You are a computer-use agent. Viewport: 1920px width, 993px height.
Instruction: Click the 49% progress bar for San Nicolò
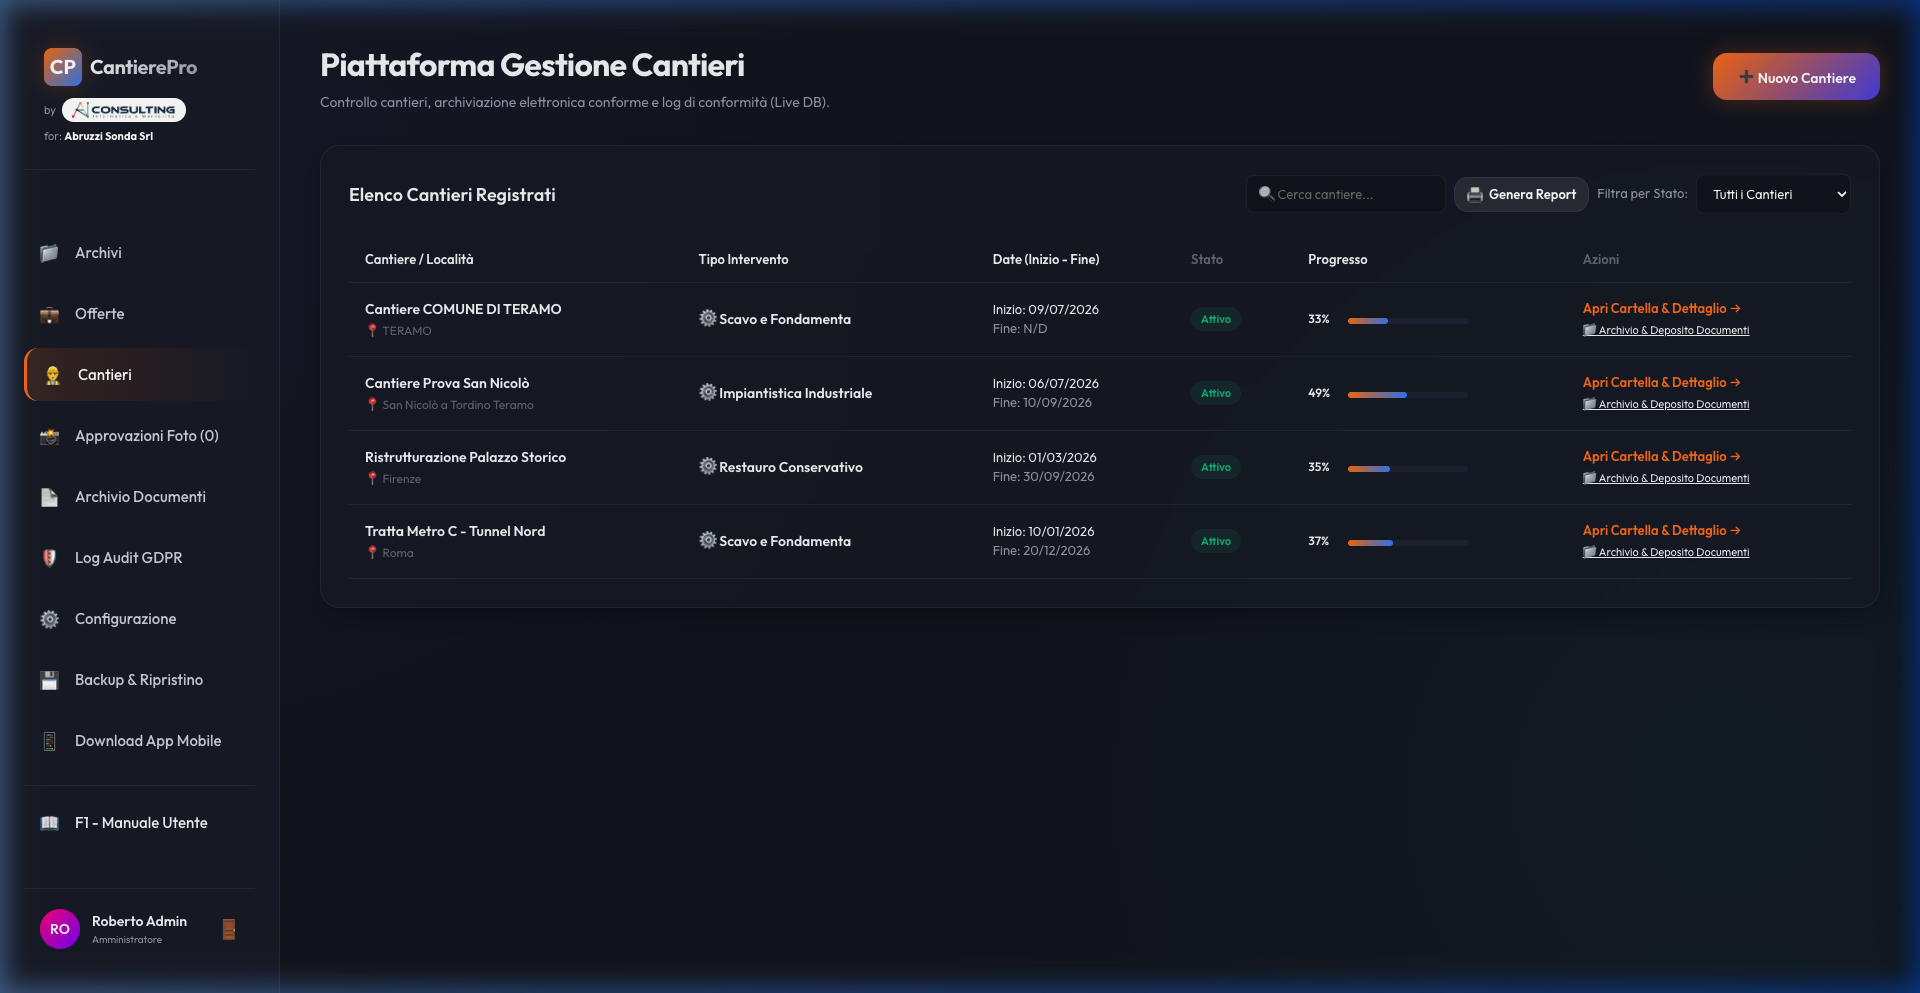(1408, 395)
